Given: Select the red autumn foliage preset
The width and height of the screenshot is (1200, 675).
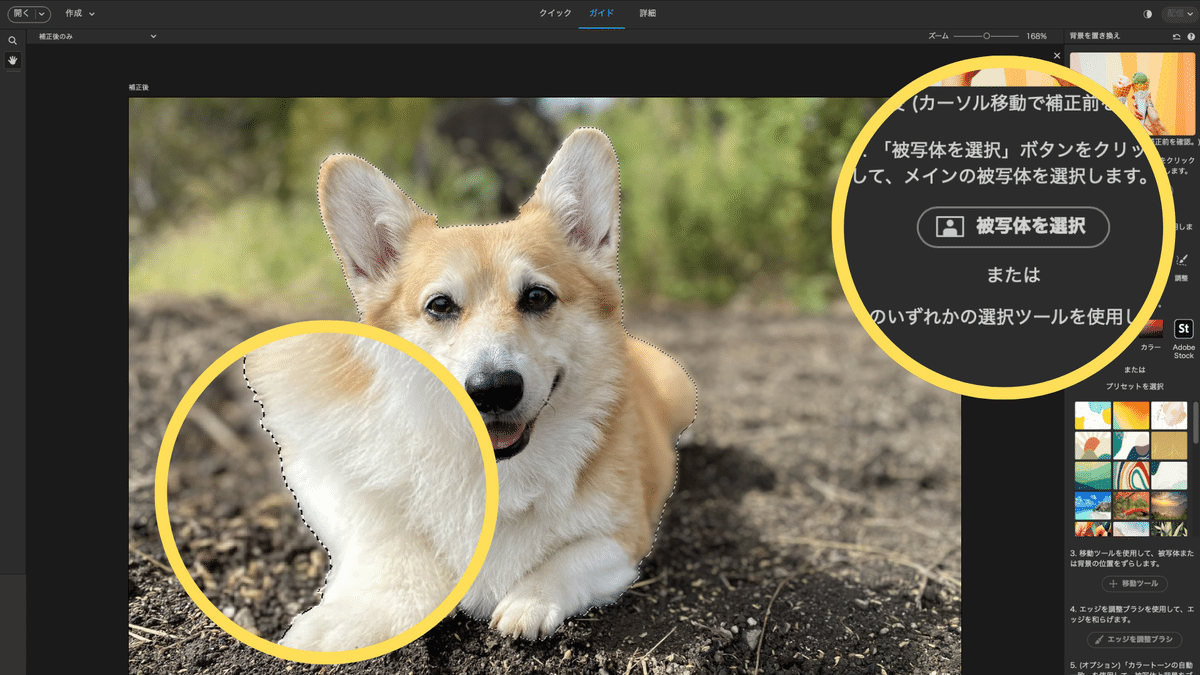Looking at the screenshot, I should 1130,505.
